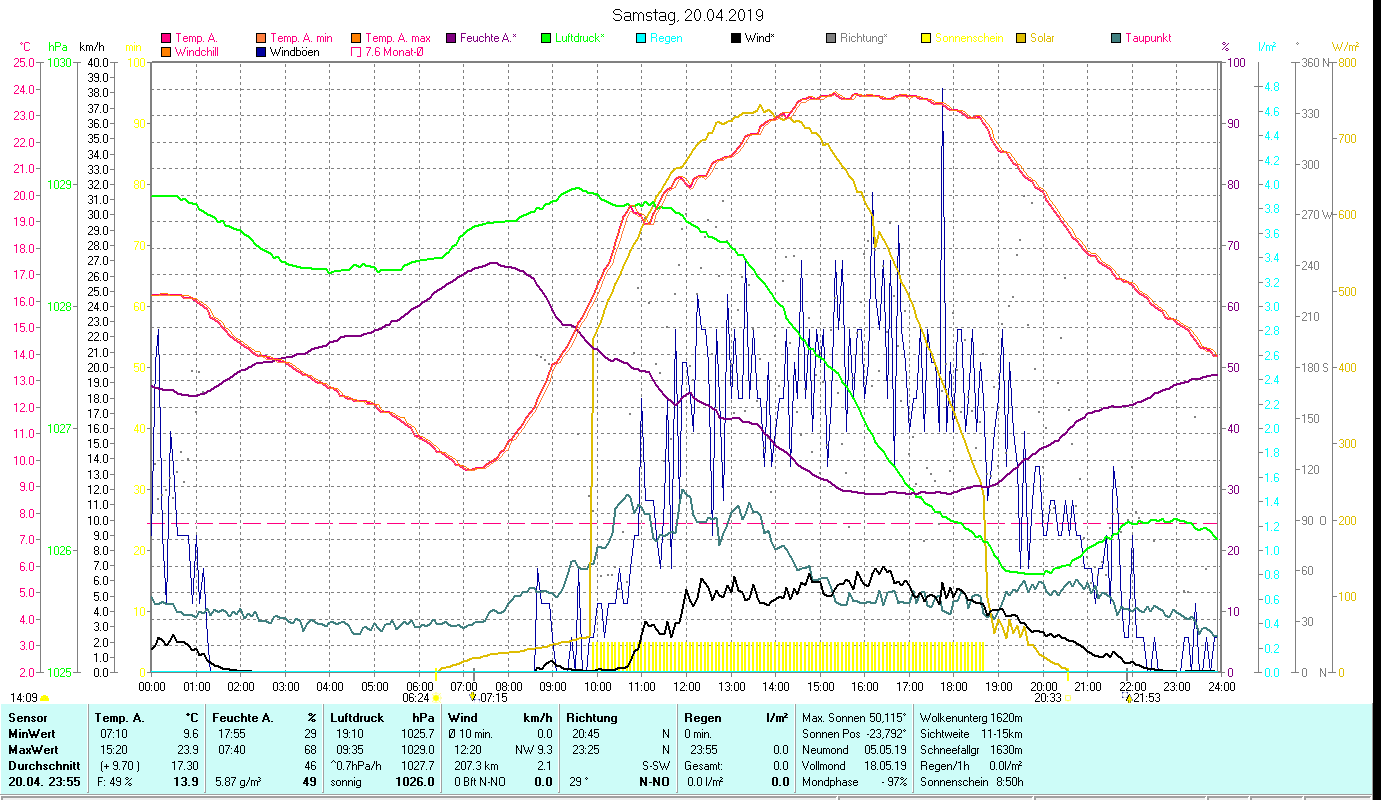The image size is (1381, 800).
Task: Click the 12:00 label on time axis
Action: tap(686, 686)
